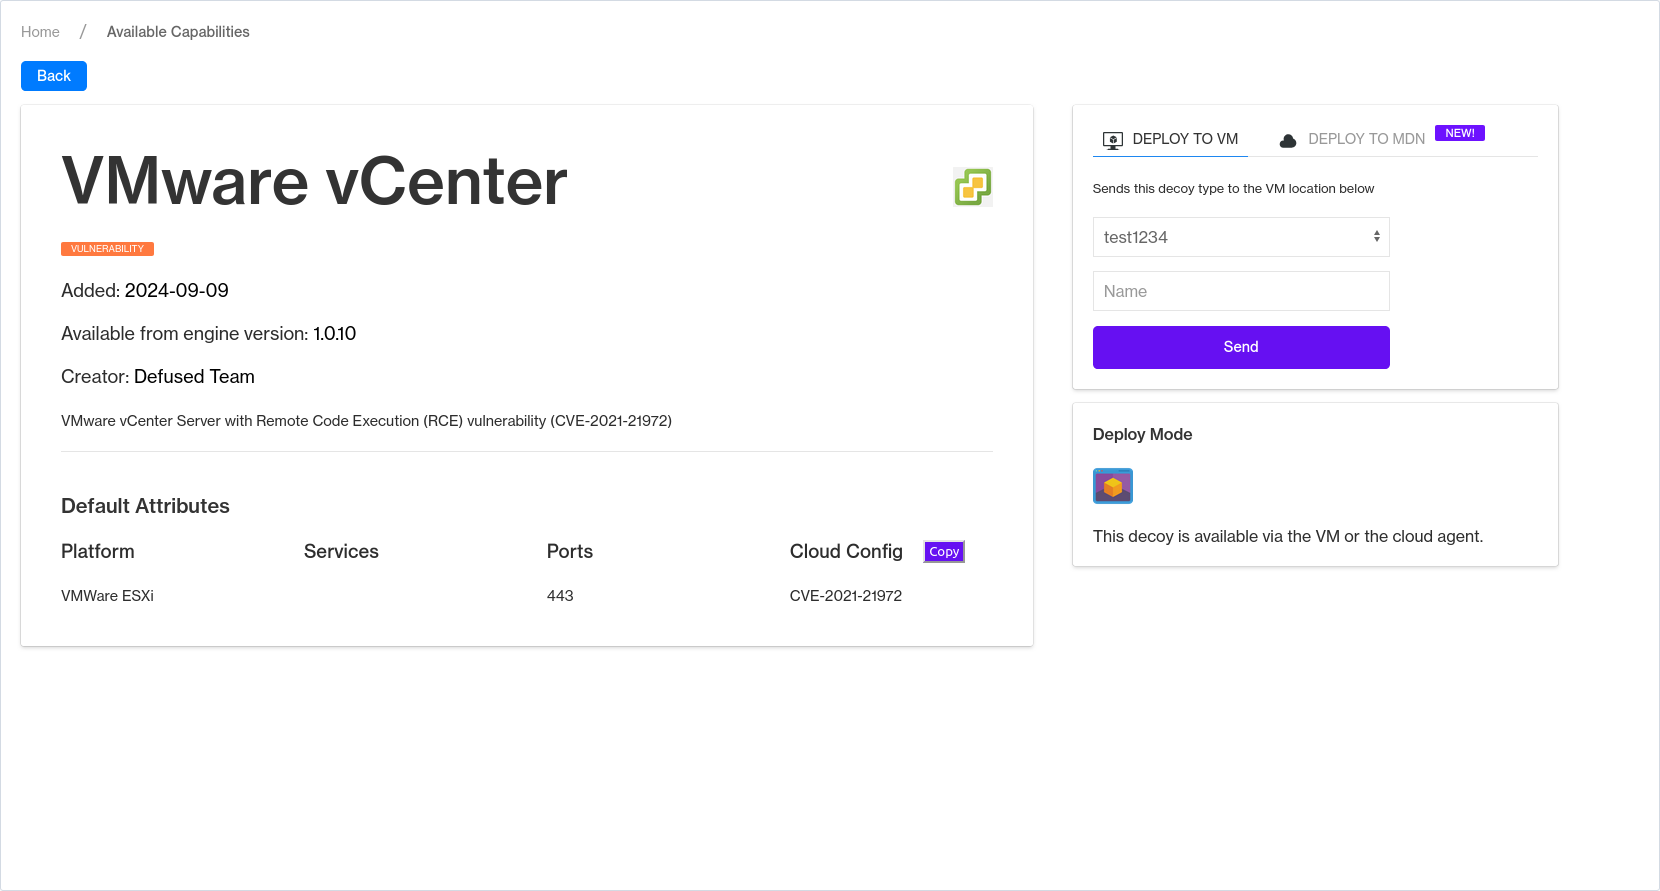Viewport: 1660px width, 891px height.
Task: Click the VMWare ESXi platform value
Action: click(x=107, y=596)
